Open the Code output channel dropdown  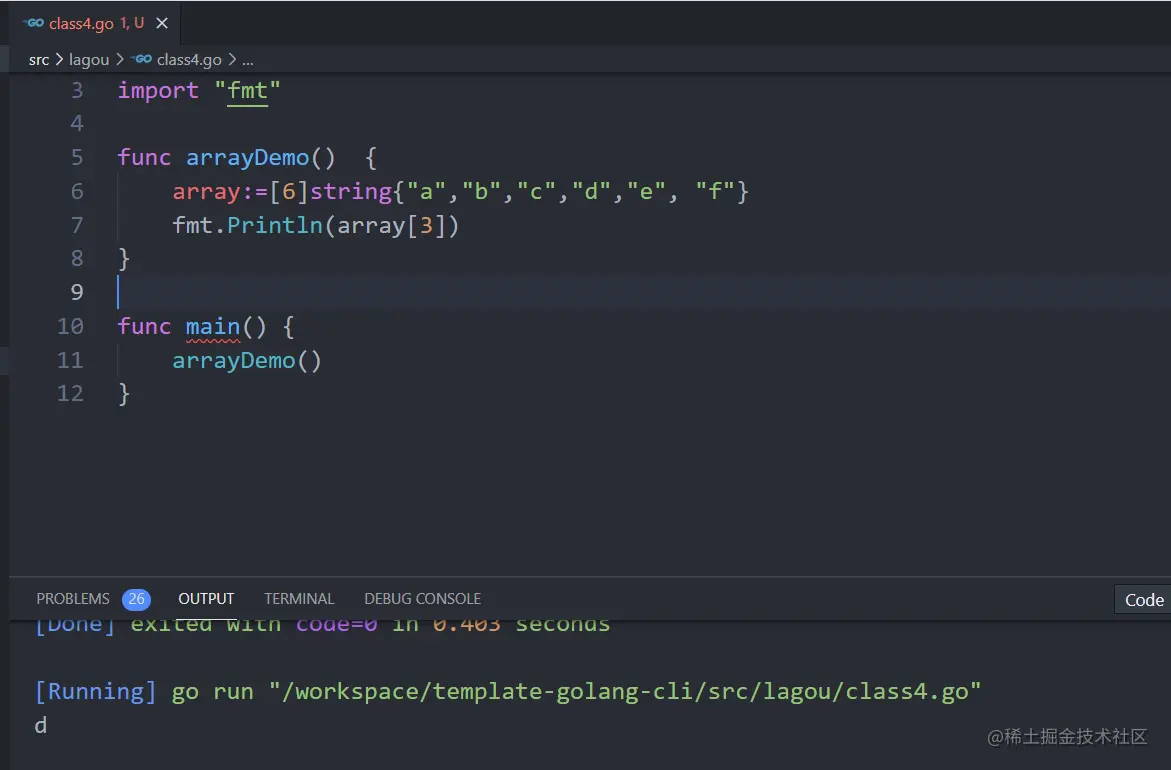[1143, 600]
